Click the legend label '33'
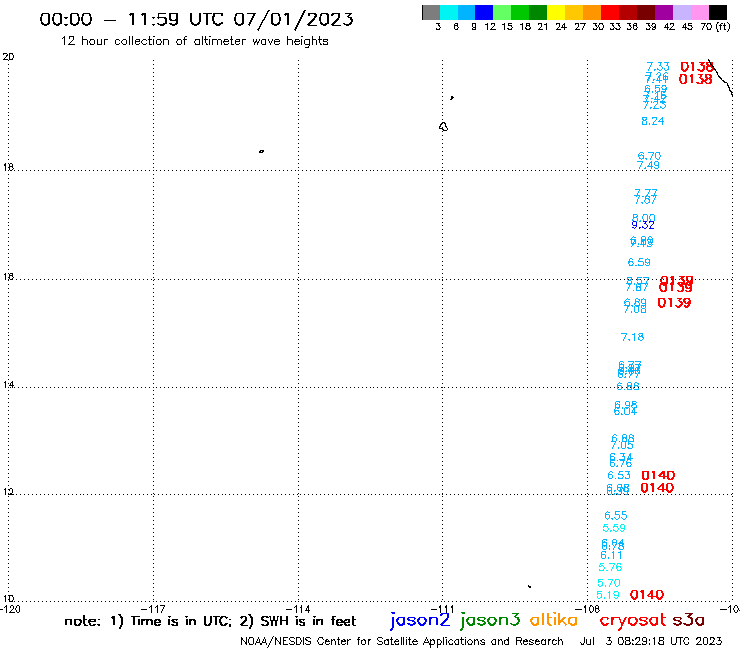Image resolution: width=740 pixels, height=650 pixels. (x=615, y=26)
